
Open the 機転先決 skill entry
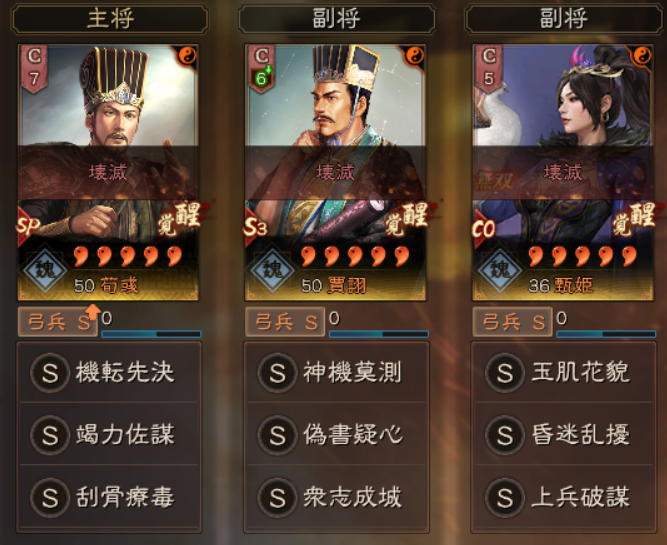[x=109, y=373]
